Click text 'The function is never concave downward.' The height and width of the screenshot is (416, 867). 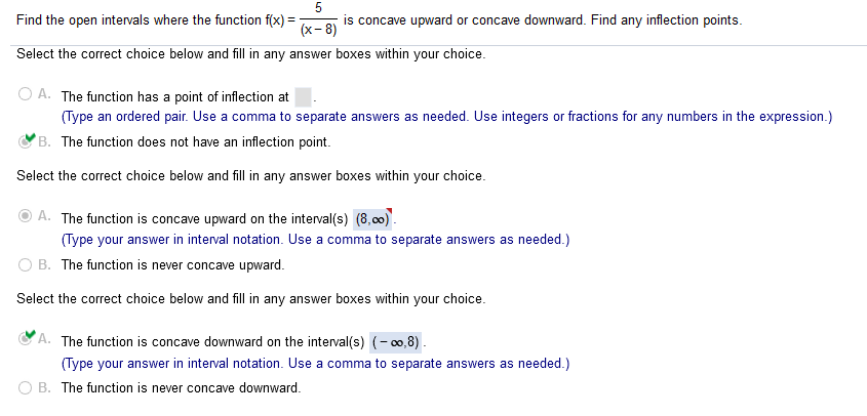[x=181, y=388]
